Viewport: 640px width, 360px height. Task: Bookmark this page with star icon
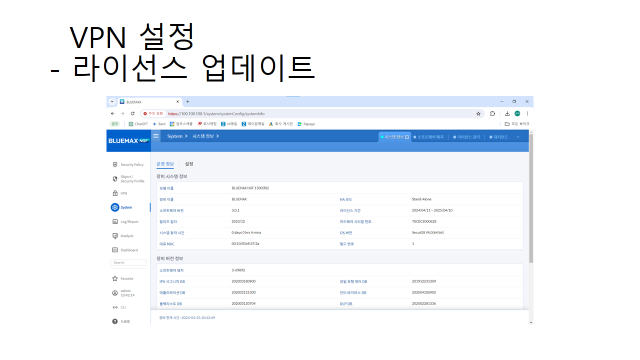(x=478, y=114)
